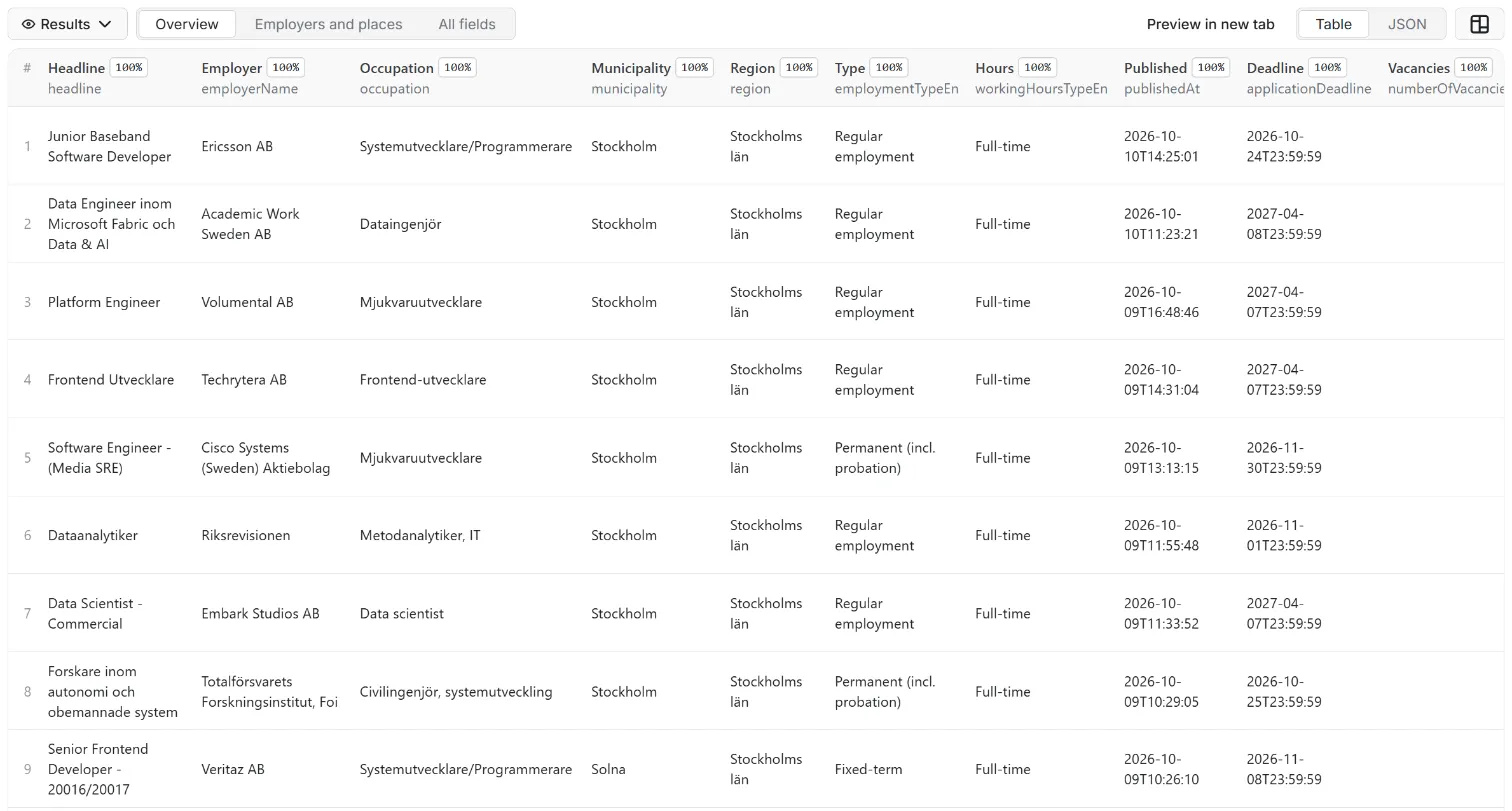The image size is (1512, 811).
Task: Click employer Techrytera AB
Action: pos(244,380)
